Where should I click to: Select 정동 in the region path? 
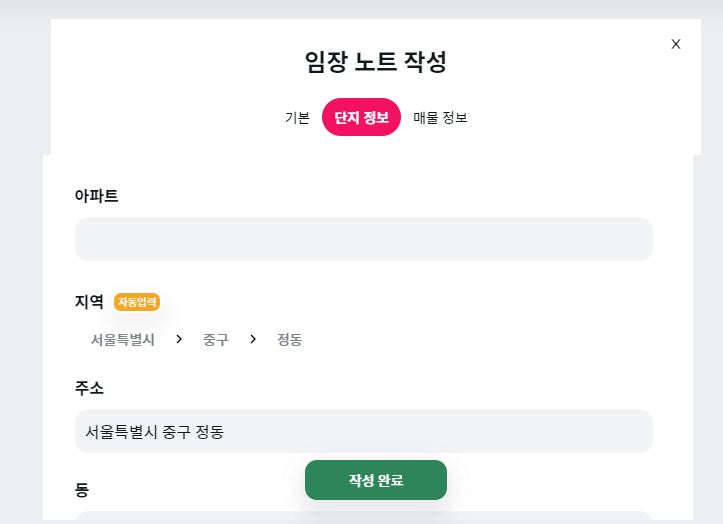pyautogui.click(x=290, y=340)
